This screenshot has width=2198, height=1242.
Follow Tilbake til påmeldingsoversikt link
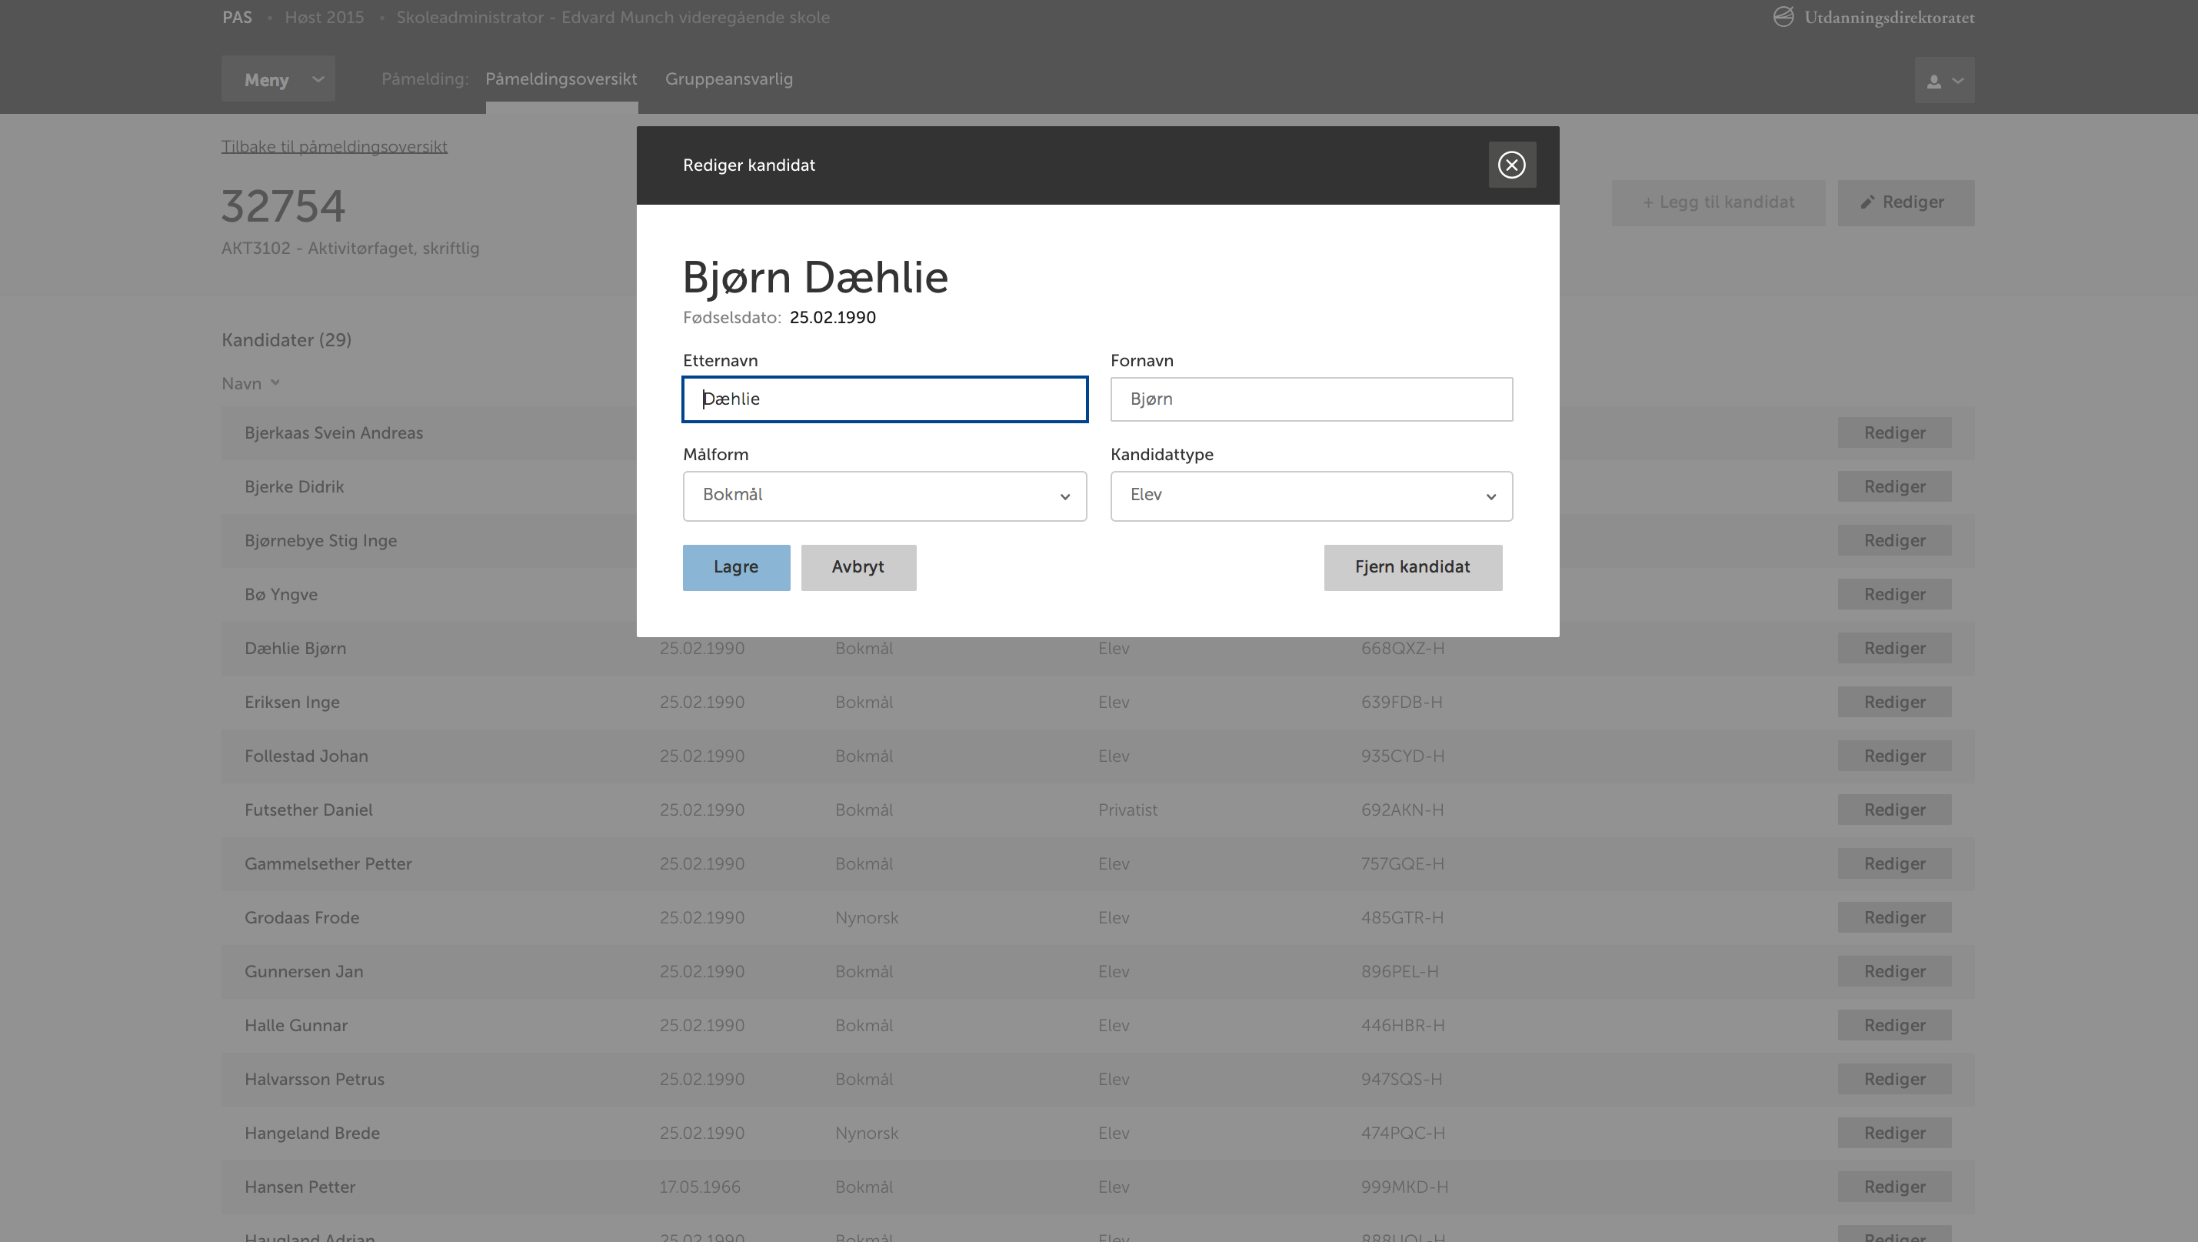(334, 146)
